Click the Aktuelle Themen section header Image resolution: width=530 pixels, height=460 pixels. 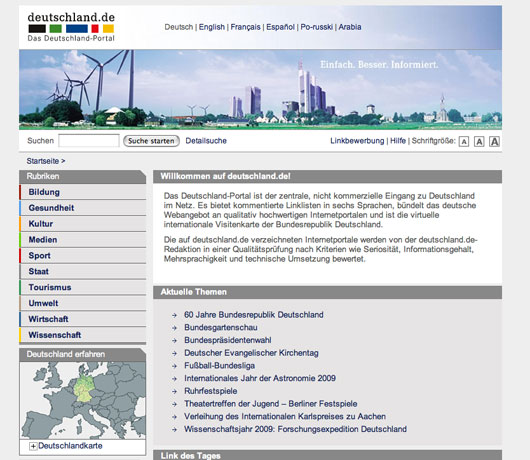327,292
